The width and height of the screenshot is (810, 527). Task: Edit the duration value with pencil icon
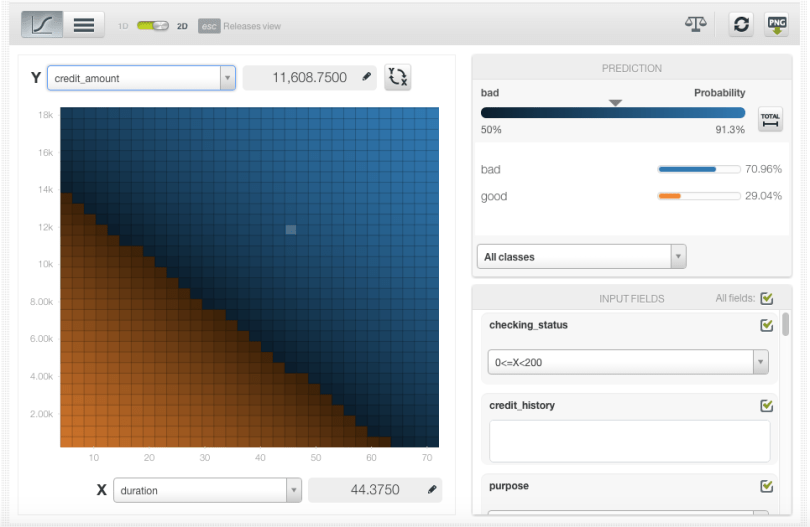432,490
